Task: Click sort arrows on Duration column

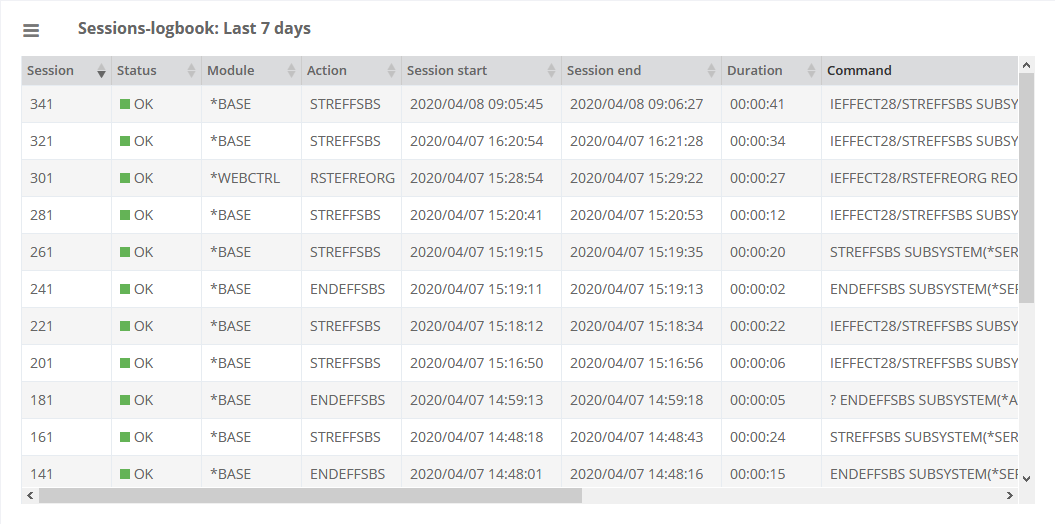Action: tap(811, 71)
